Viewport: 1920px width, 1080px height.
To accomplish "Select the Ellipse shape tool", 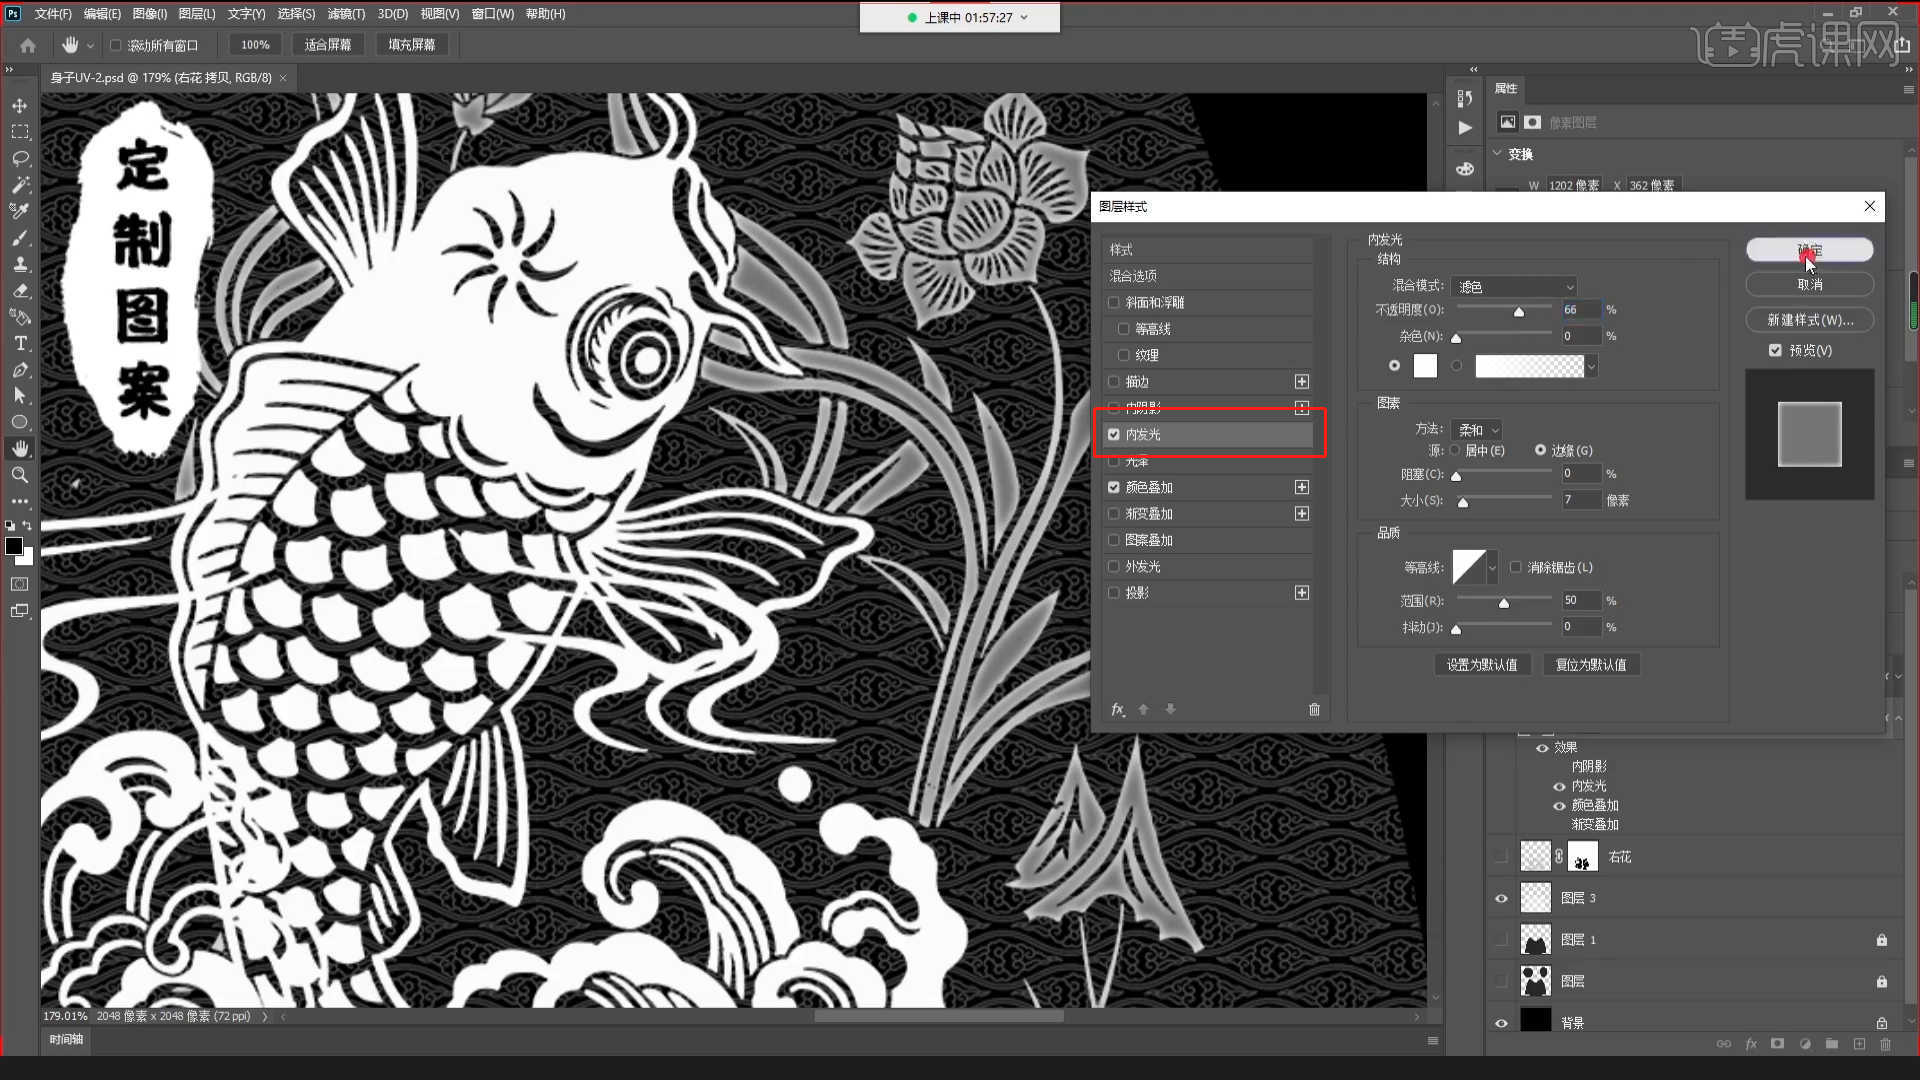I will click(20, 422).
